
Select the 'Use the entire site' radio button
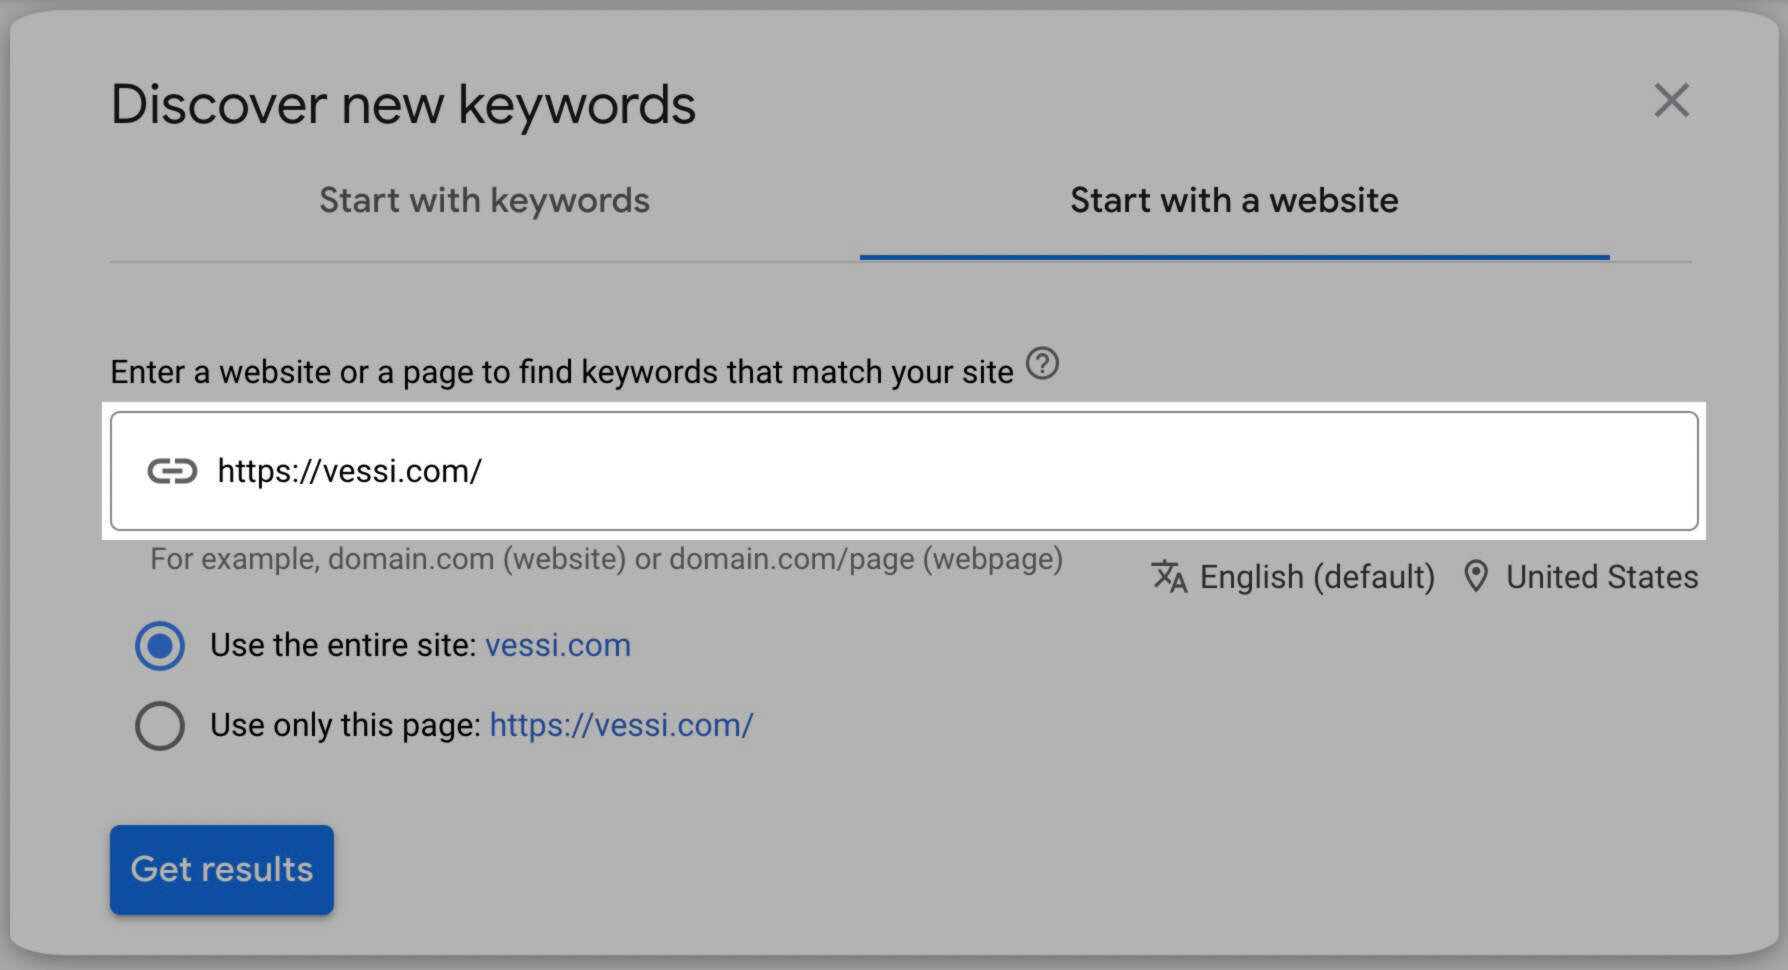[x=160, y=645]
